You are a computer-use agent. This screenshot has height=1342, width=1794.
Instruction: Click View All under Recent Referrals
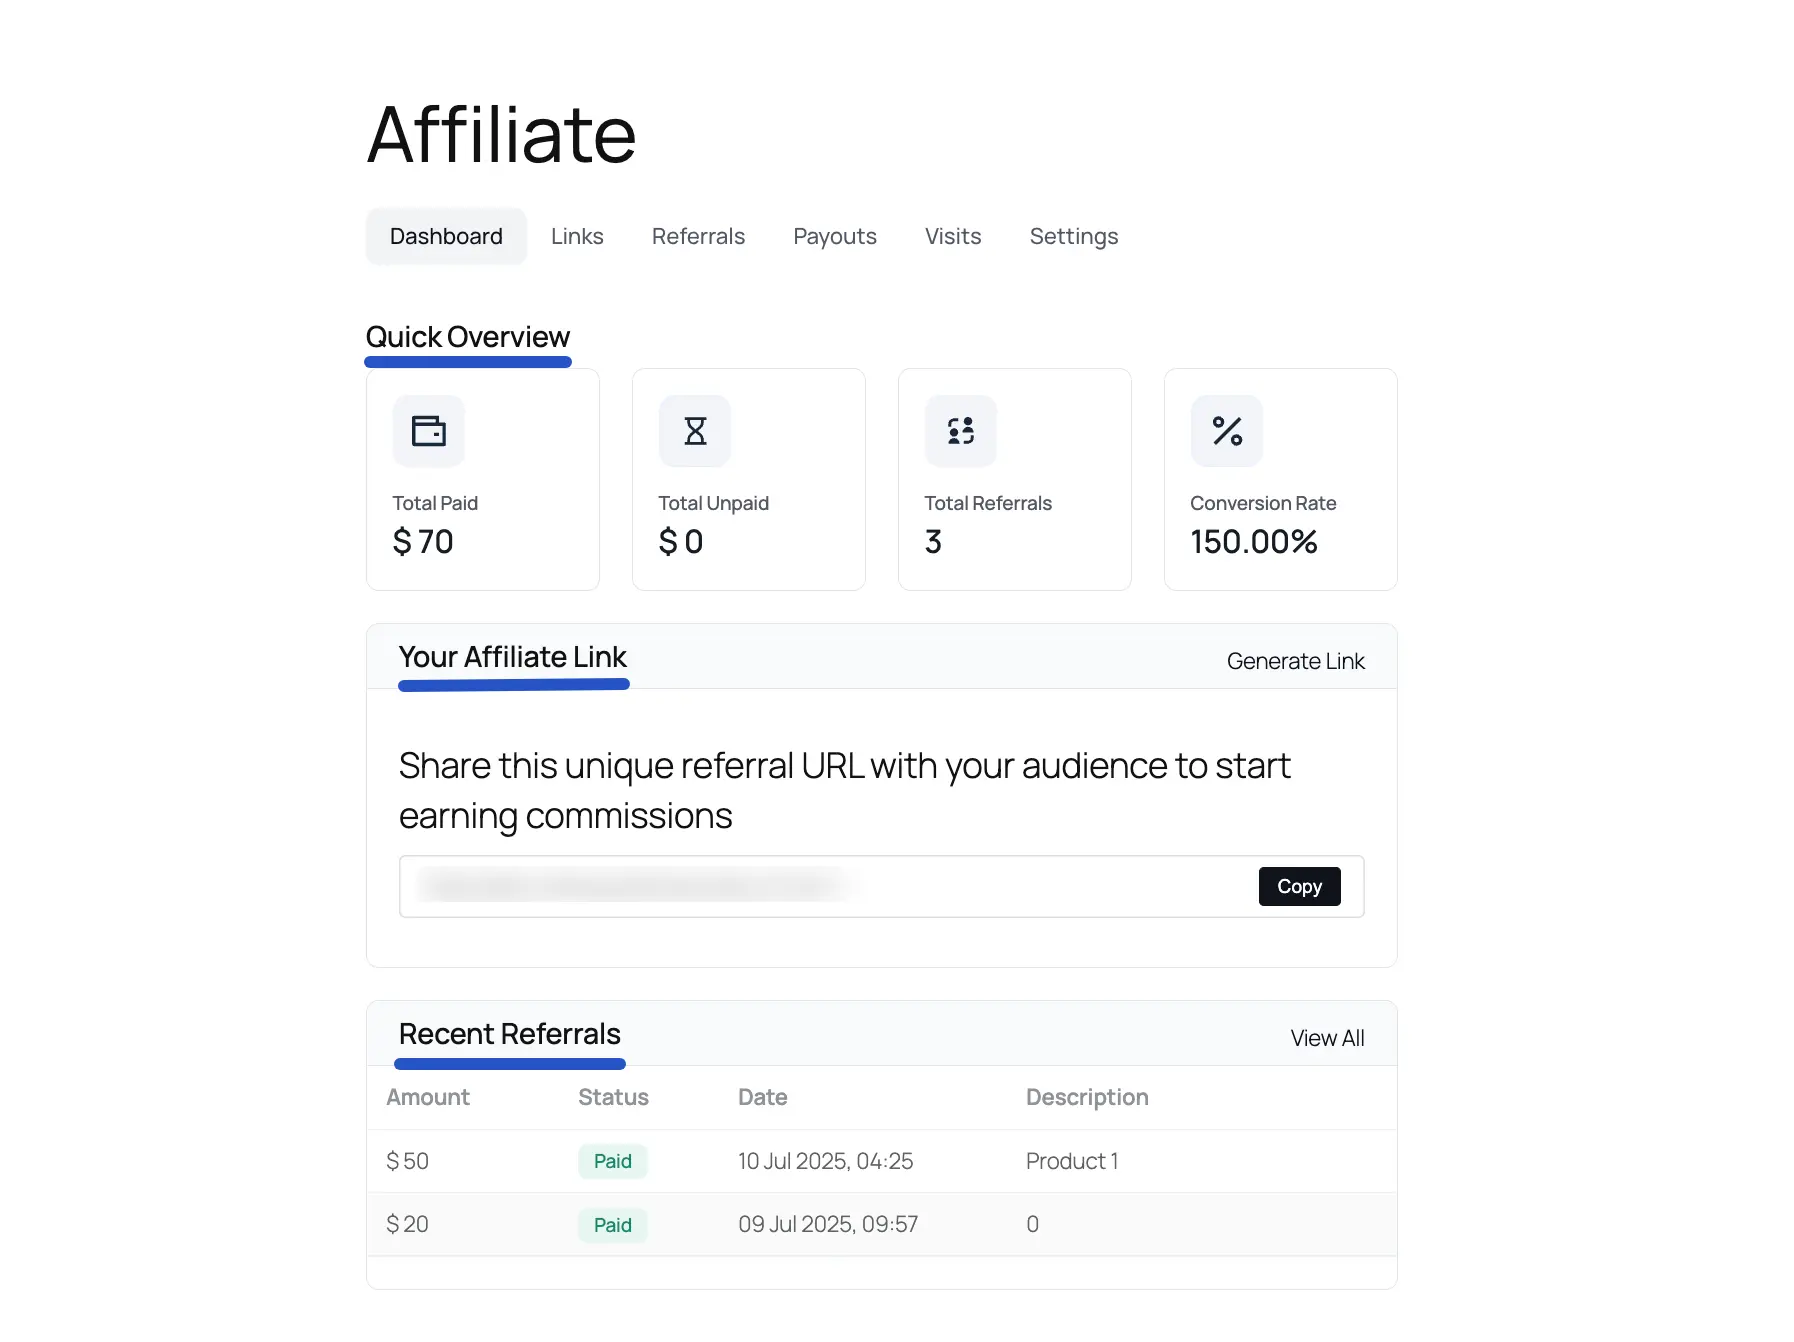point(1327,1037)
